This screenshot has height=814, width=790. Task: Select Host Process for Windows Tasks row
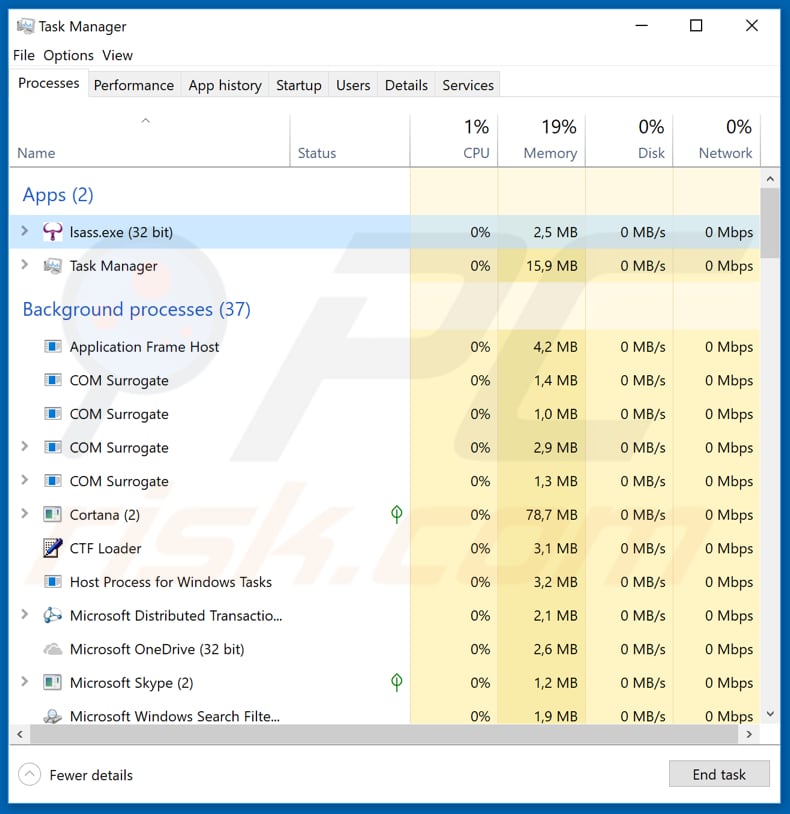click(385, 582)
